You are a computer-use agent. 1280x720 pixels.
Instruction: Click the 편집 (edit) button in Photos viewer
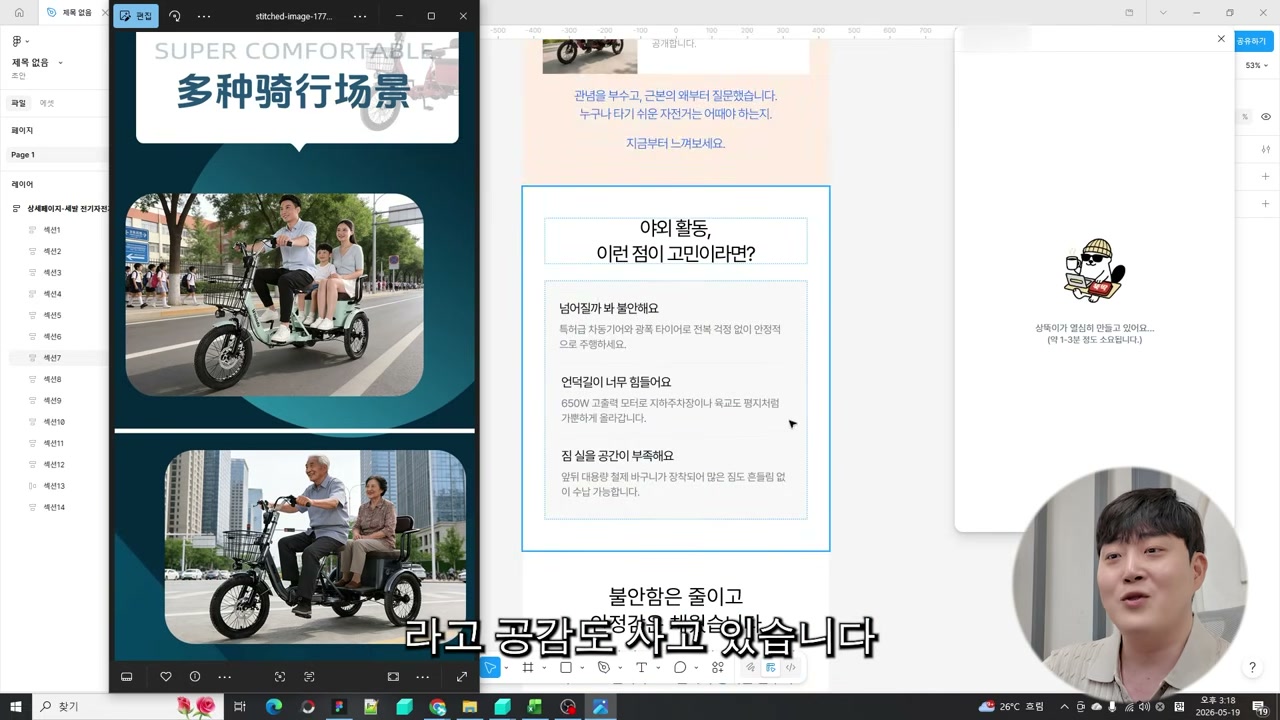point(136,16)
